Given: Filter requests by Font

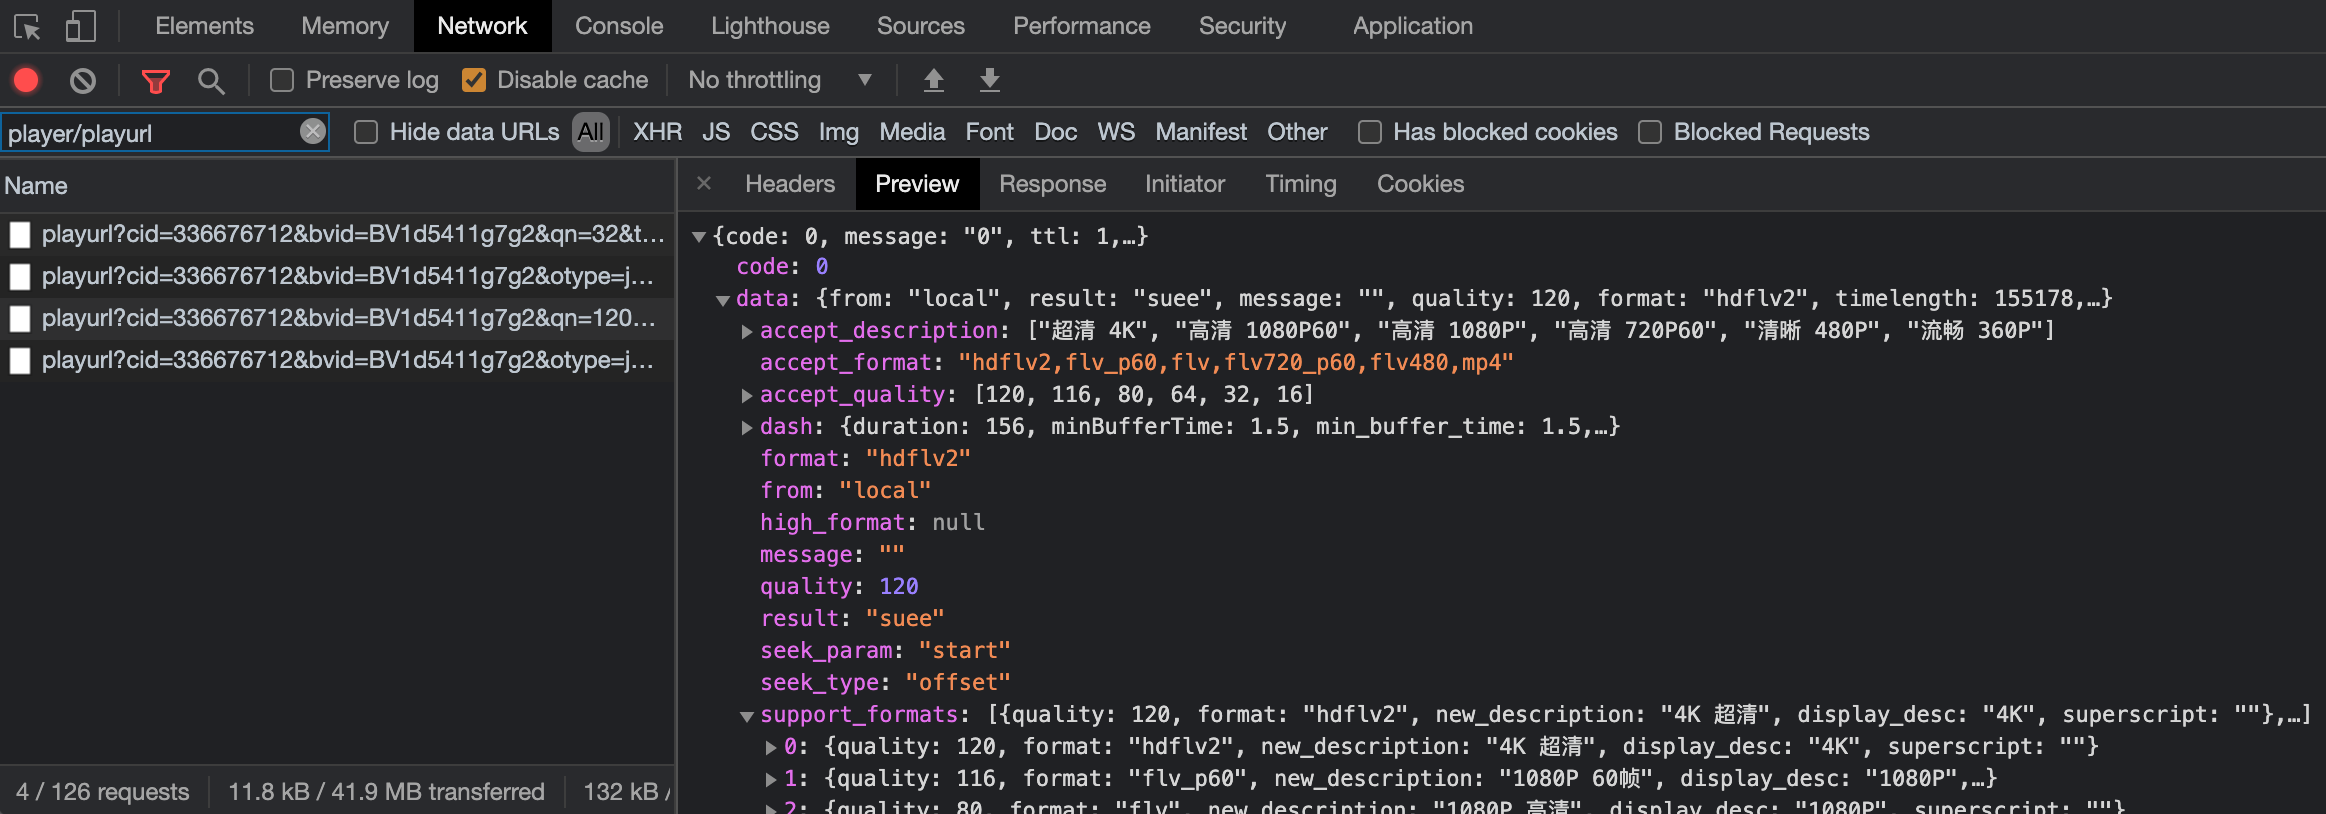Looking at the screenshot, I should click(x=989, y=132).
